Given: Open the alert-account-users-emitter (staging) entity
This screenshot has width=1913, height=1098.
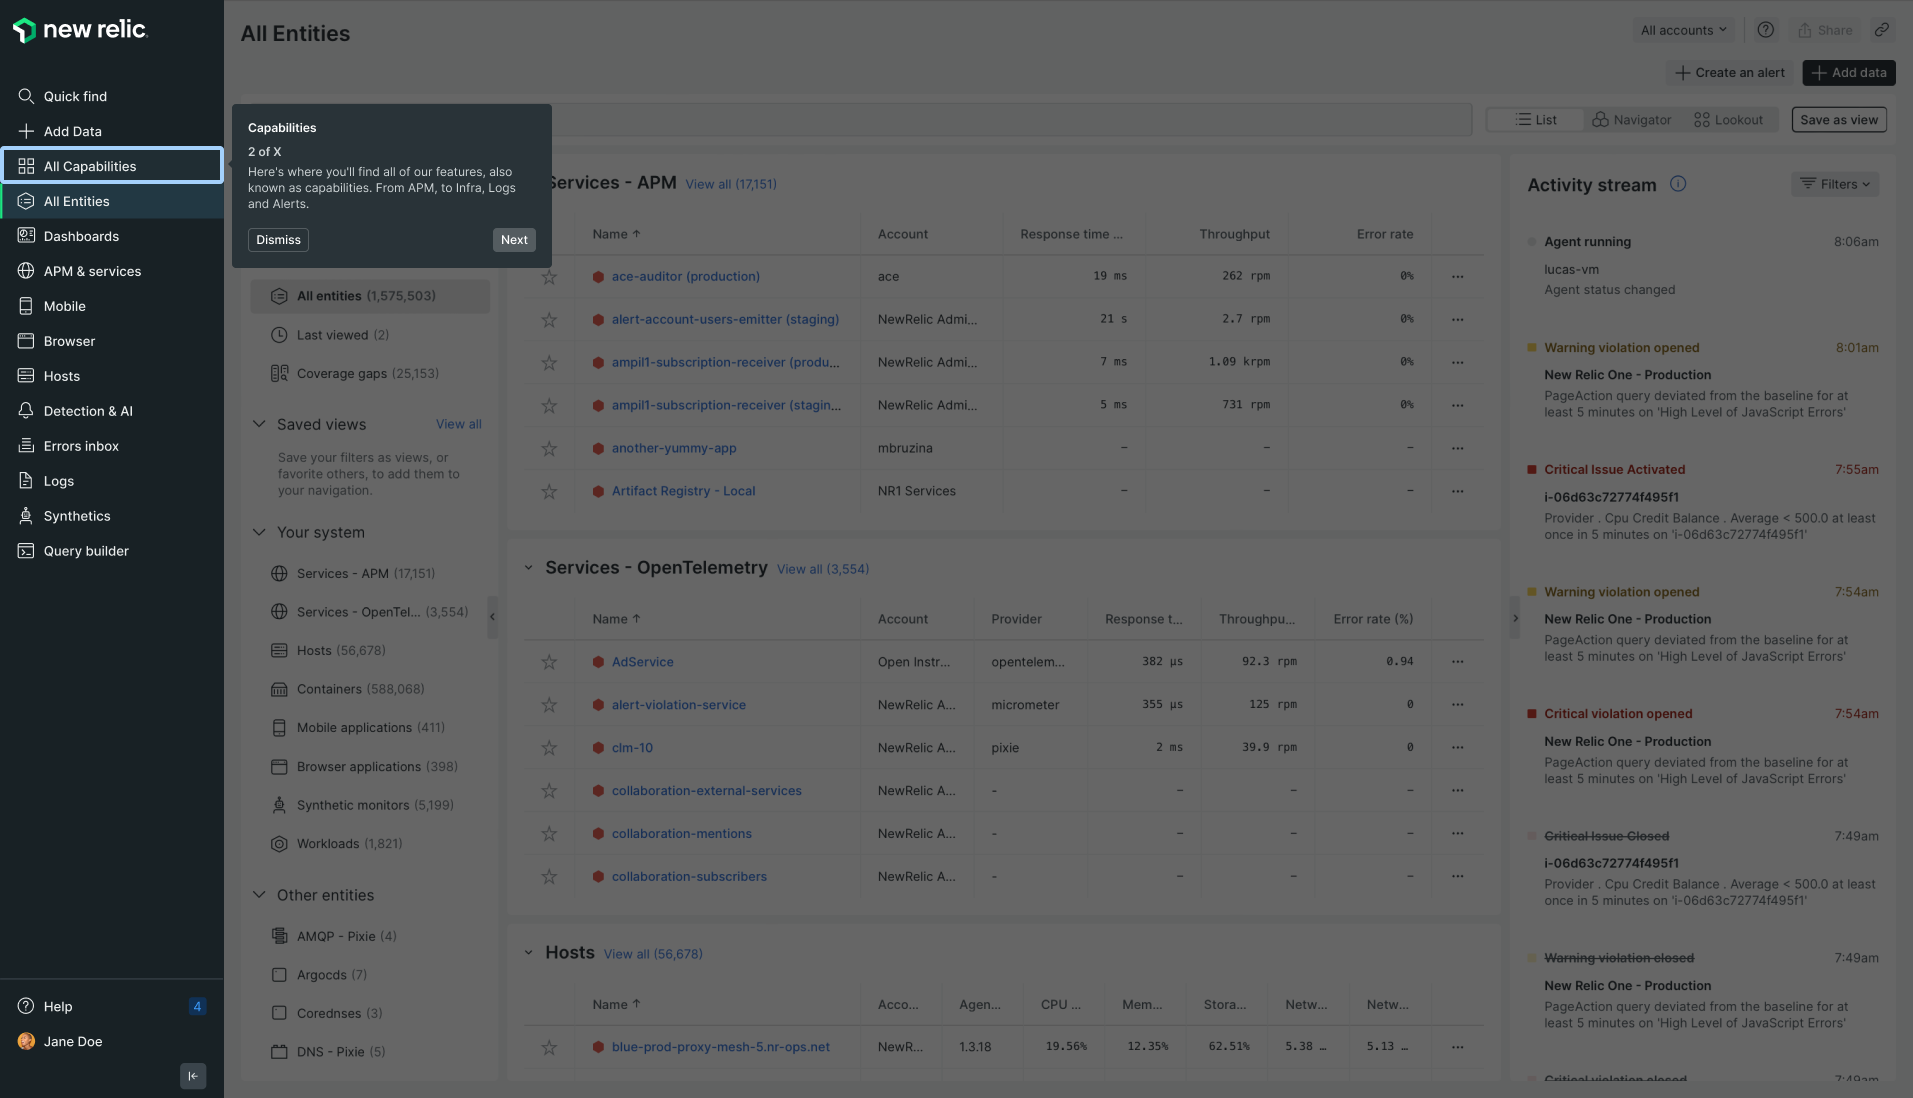Looking at the screenshot, I should click(x=725, y=320).
